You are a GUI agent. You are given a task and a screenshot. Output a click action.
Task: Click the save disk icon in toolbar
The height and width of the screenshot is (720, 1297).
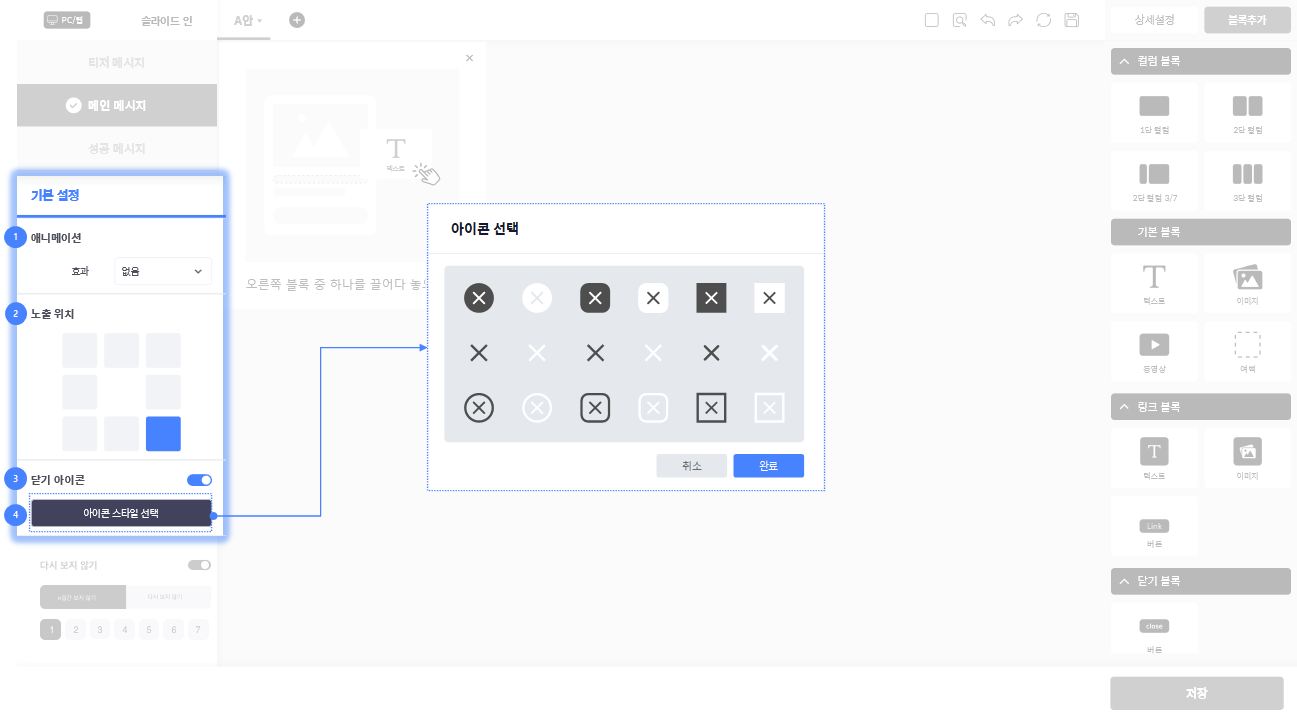point(1072,20)
